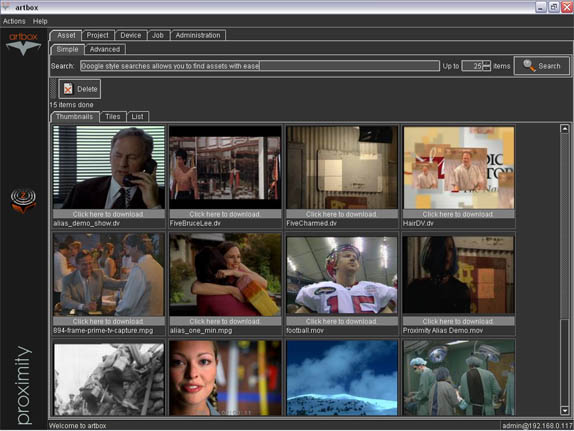Select the surgery room thumbnail
This screenshot has height=431, width=574.
pos(459,379)
